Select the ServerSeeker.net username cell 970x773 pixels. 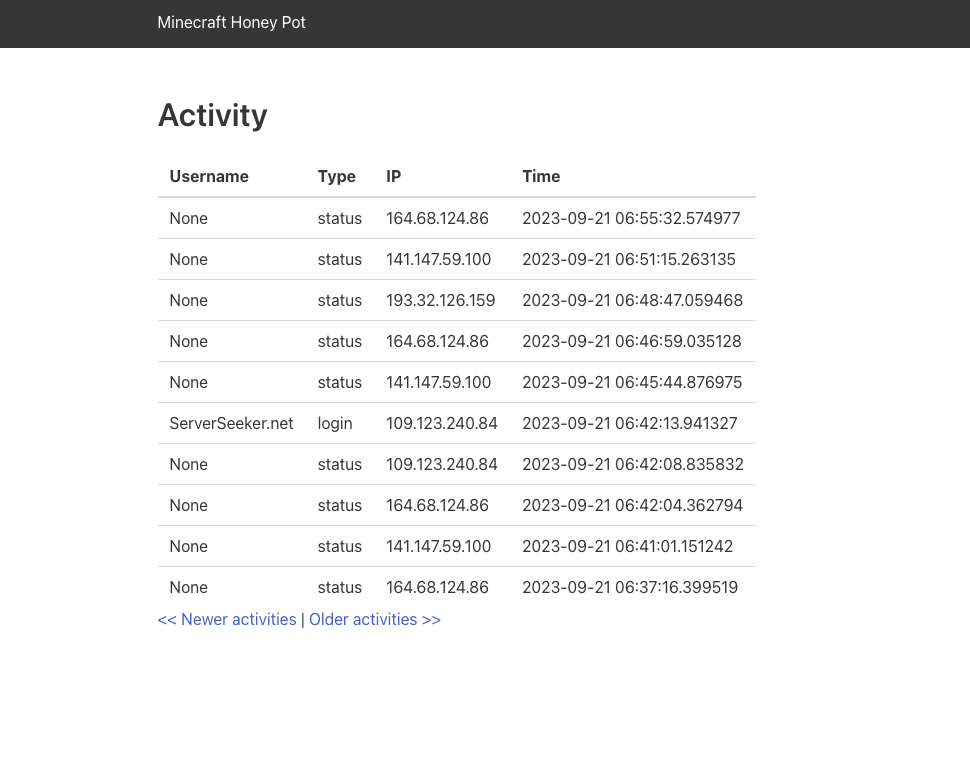[x=231, y=423]
